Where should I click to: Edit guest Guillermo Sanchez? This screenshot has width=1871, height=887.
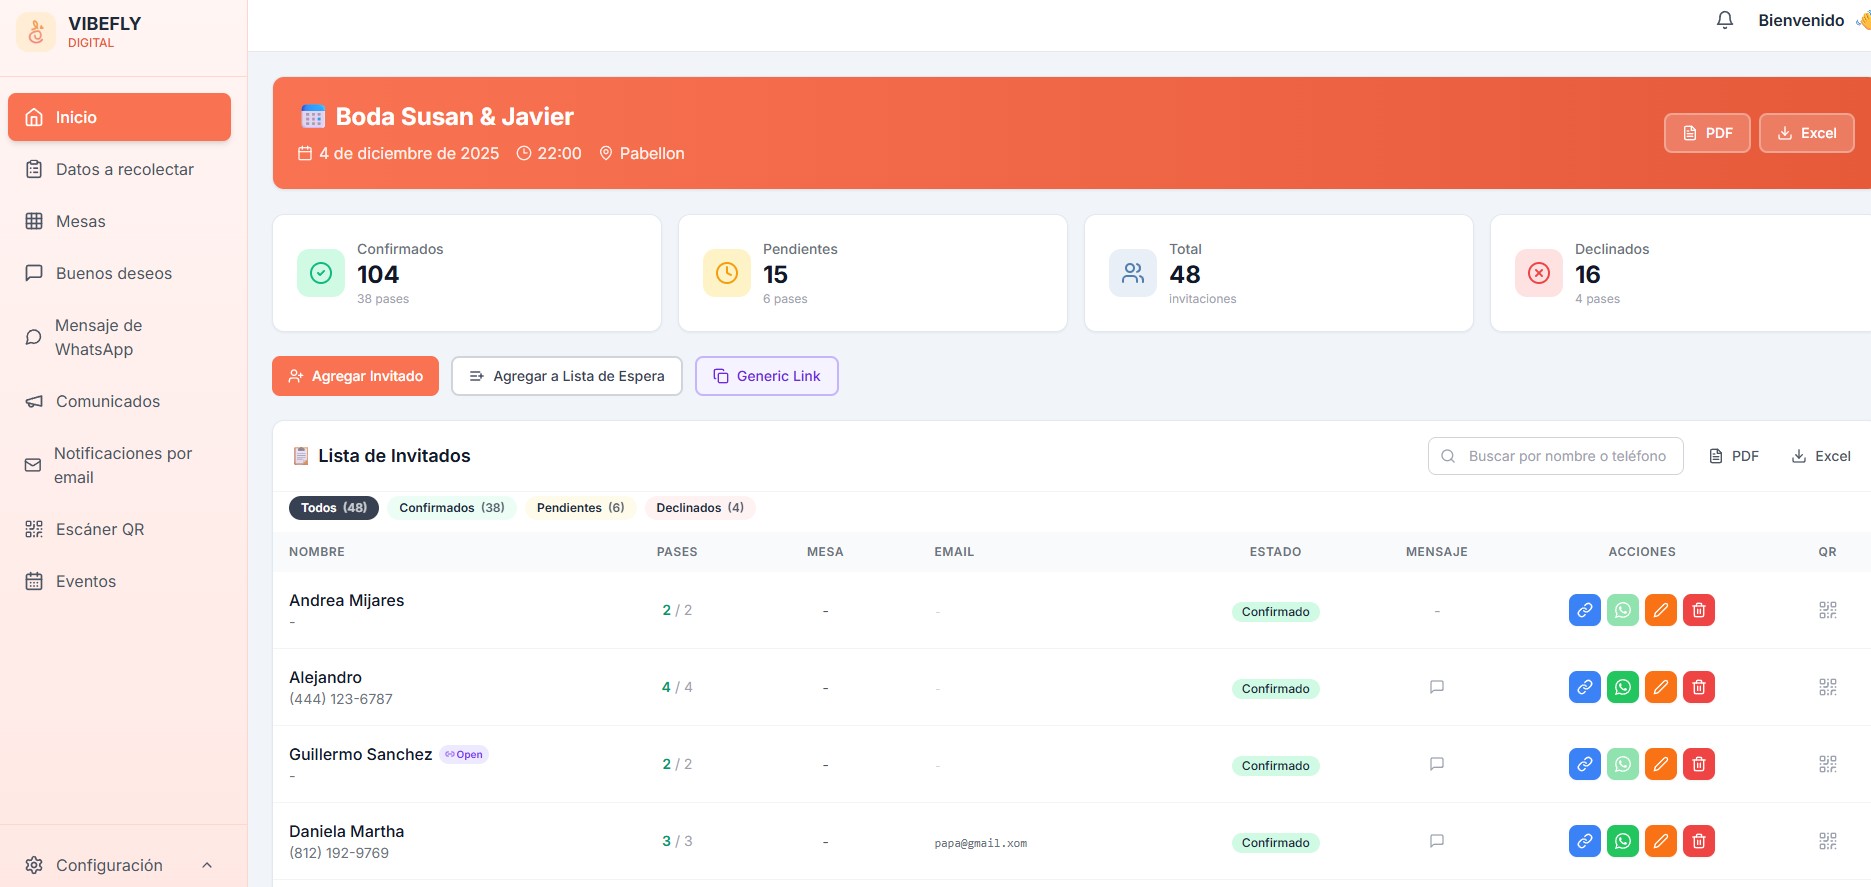click(1661, 764)
